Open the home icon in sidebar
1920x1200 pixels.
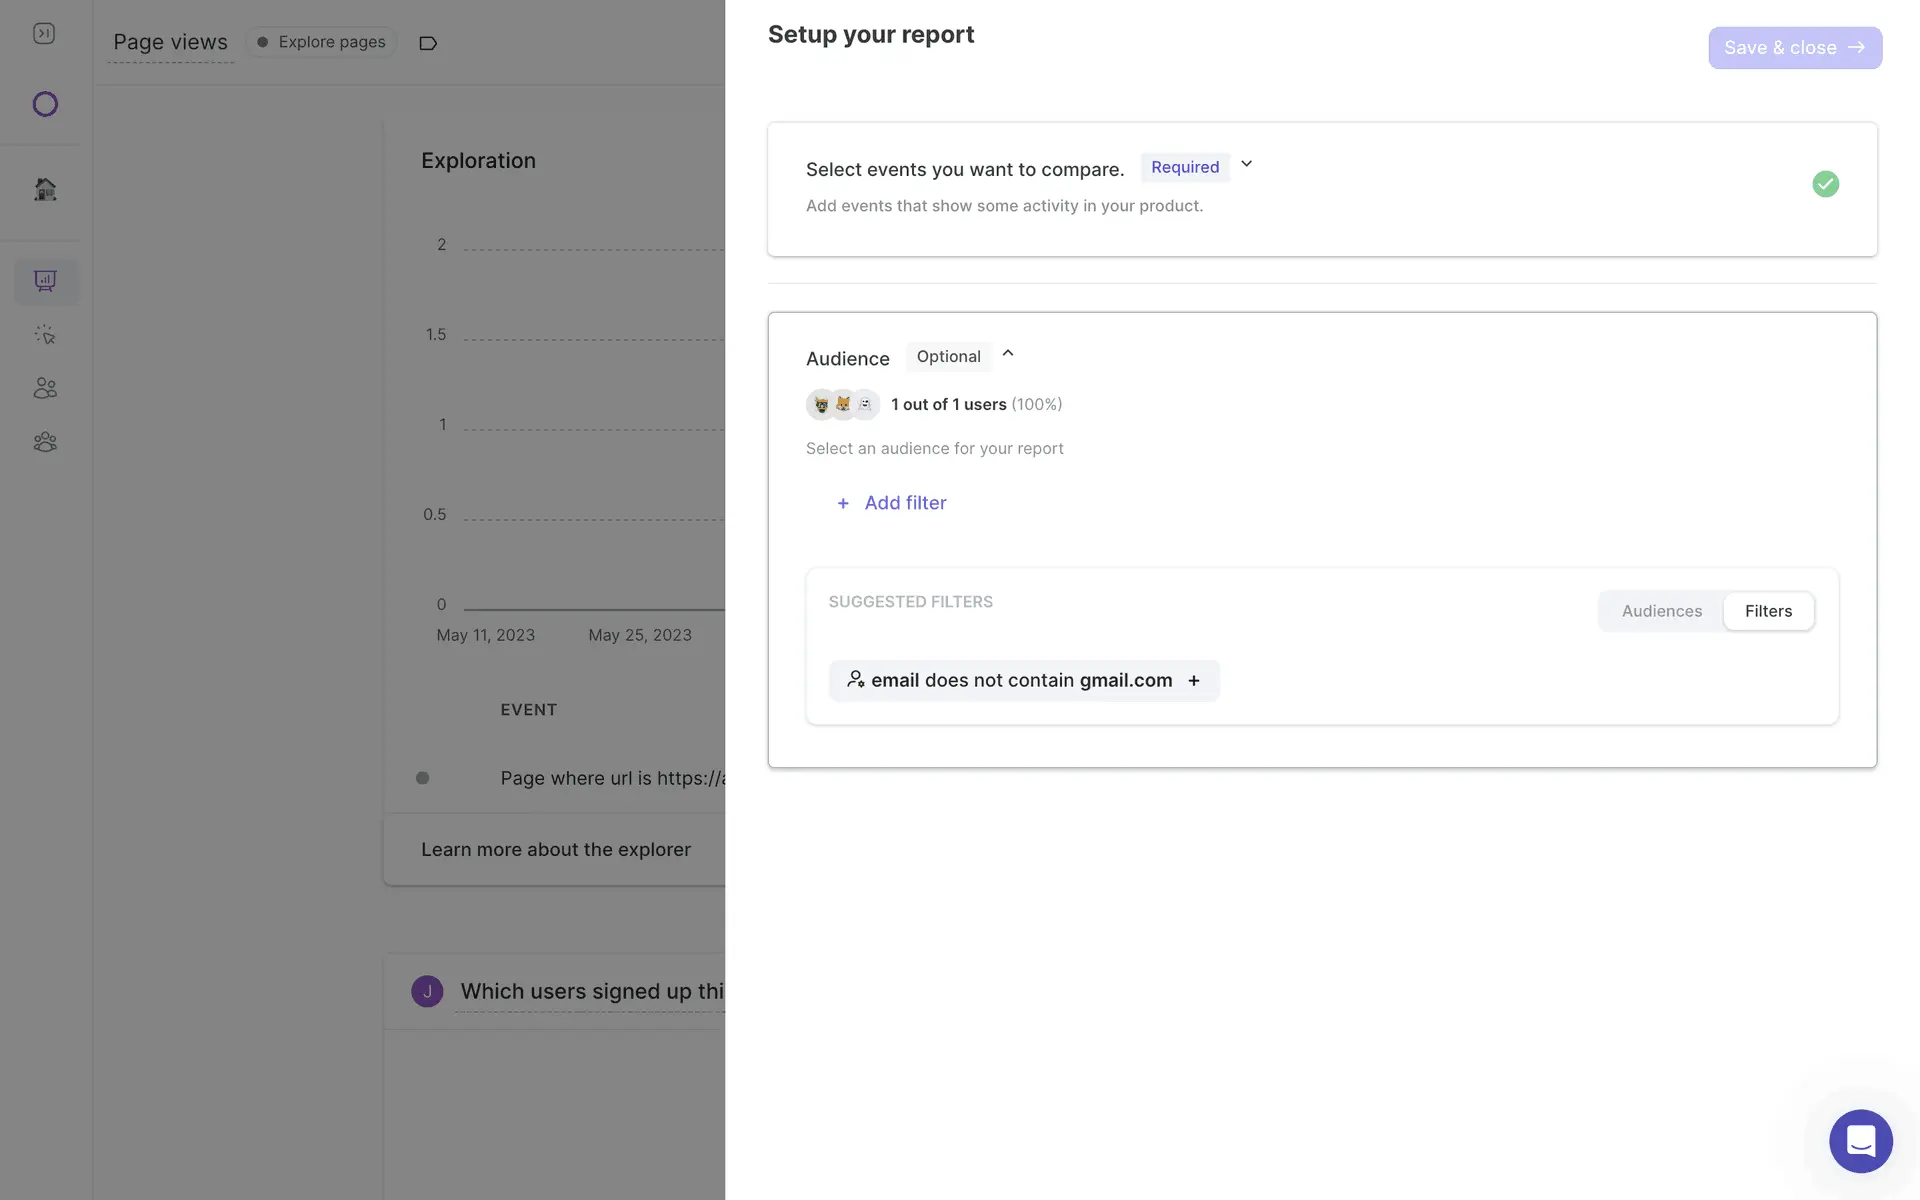coord(45,189)
